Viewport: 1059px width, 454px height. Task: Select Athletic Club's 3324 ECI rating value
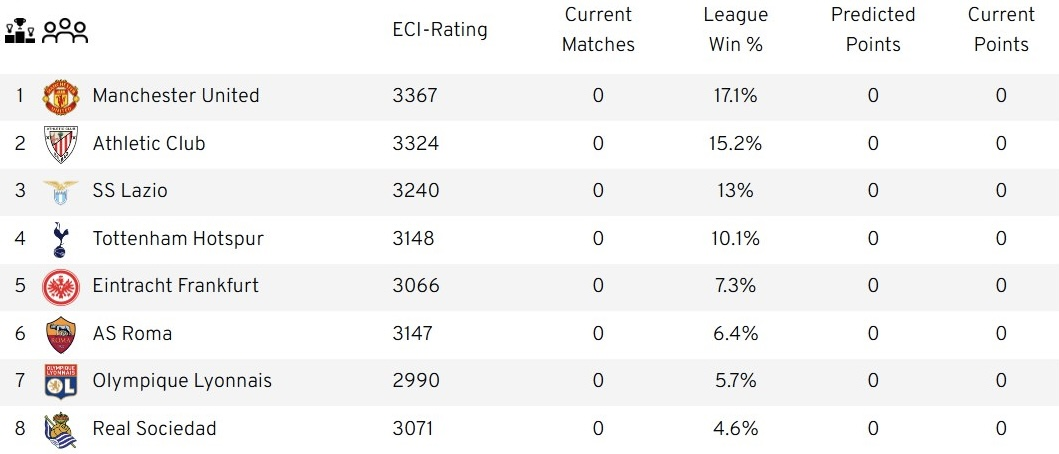[x=416, y=144]
